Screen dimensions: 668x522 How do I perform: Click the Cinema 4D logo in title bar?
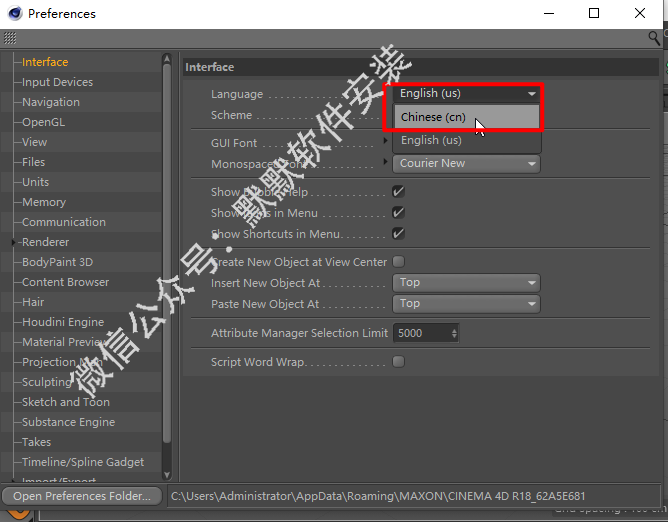tap(13, 13)
